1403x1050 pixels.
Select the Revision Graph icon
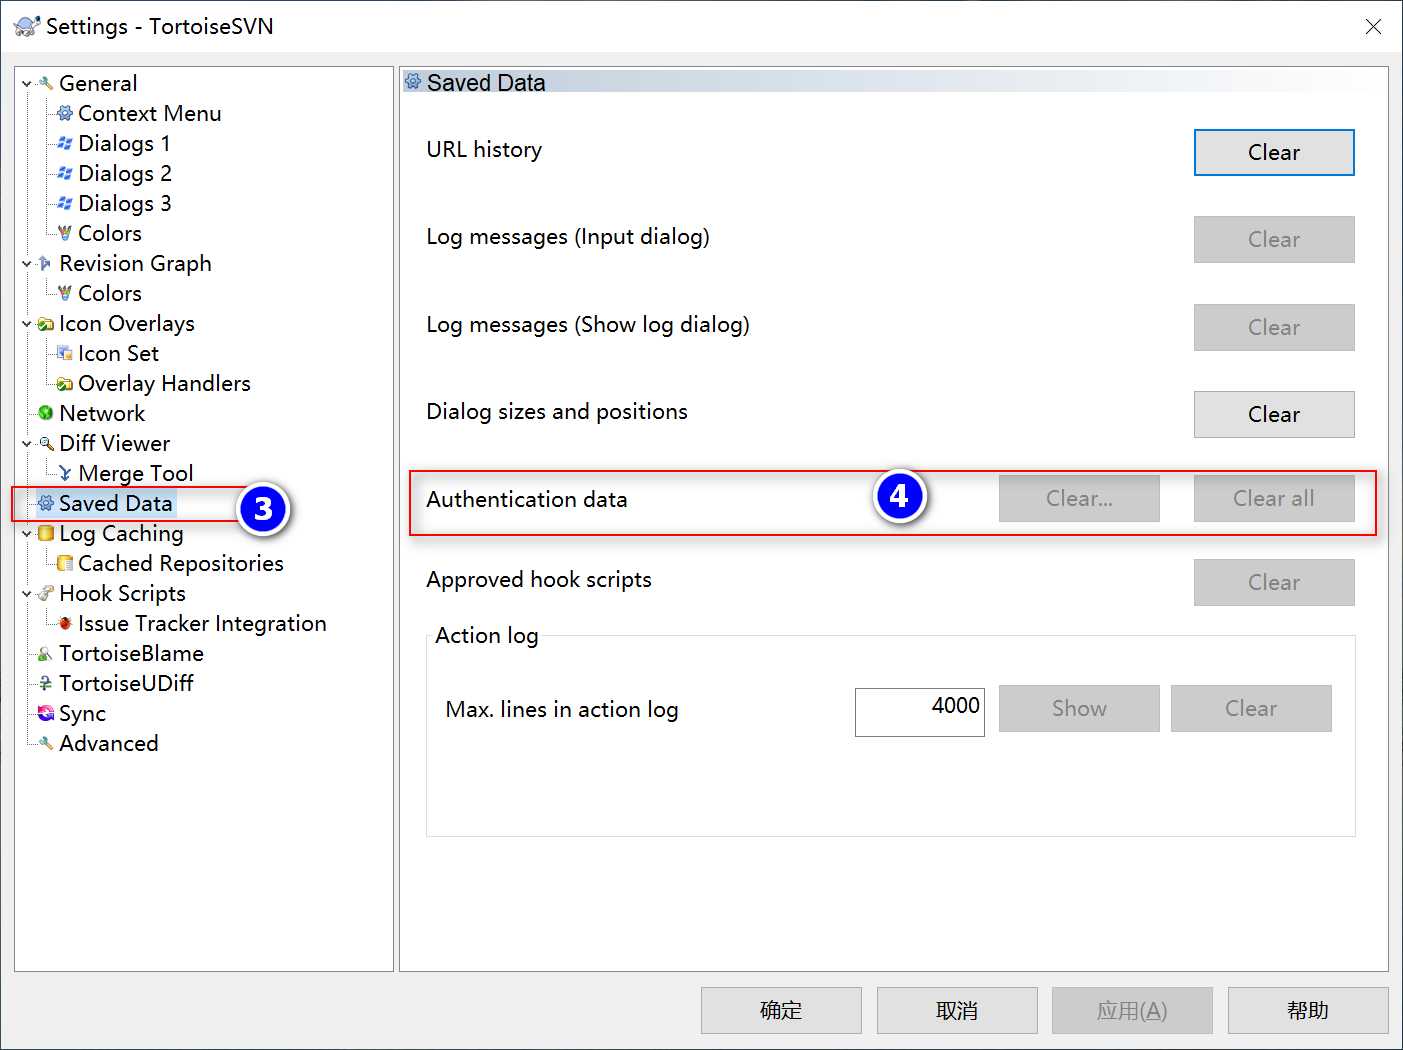tap(45, 263)
